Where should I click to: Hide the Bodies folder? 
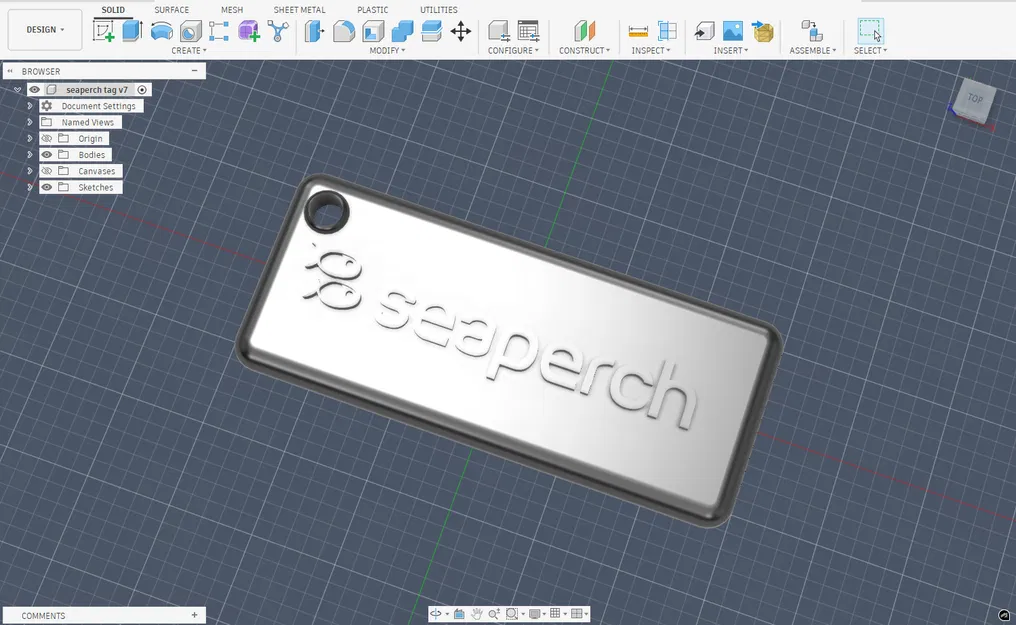point(46,154)
